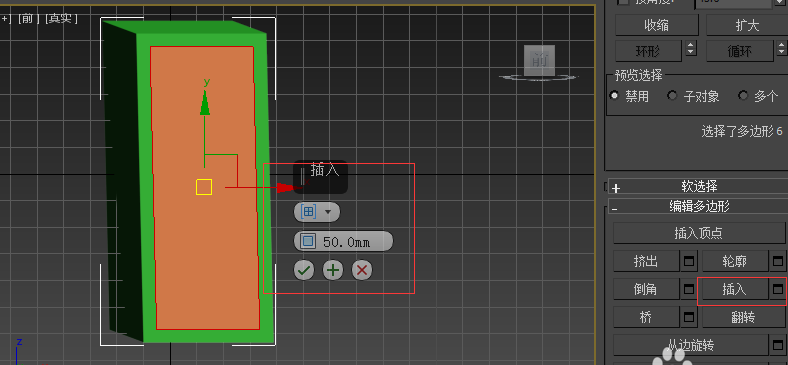Viewport: 788px width, 365px height.
Task: Open settings box next to 桥
Action: click(689, 317)
